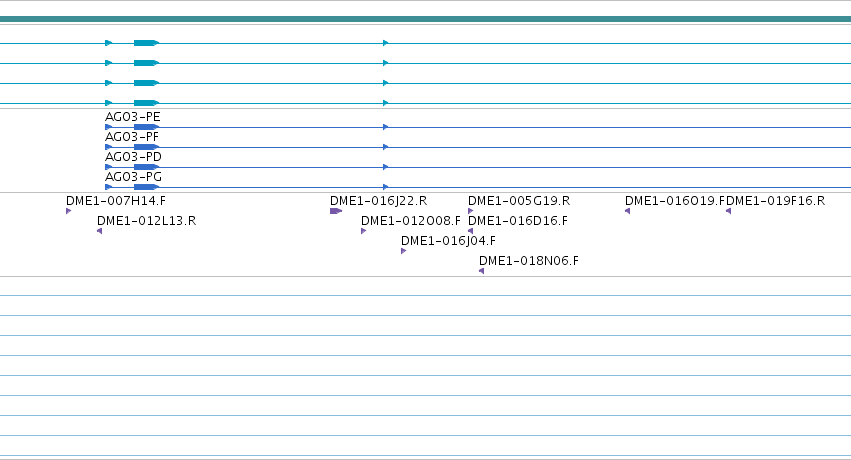This screenshot has width=851, height=460.
Task: Select the AGO3-PG transcript label
Action: [x=133, y=177]
